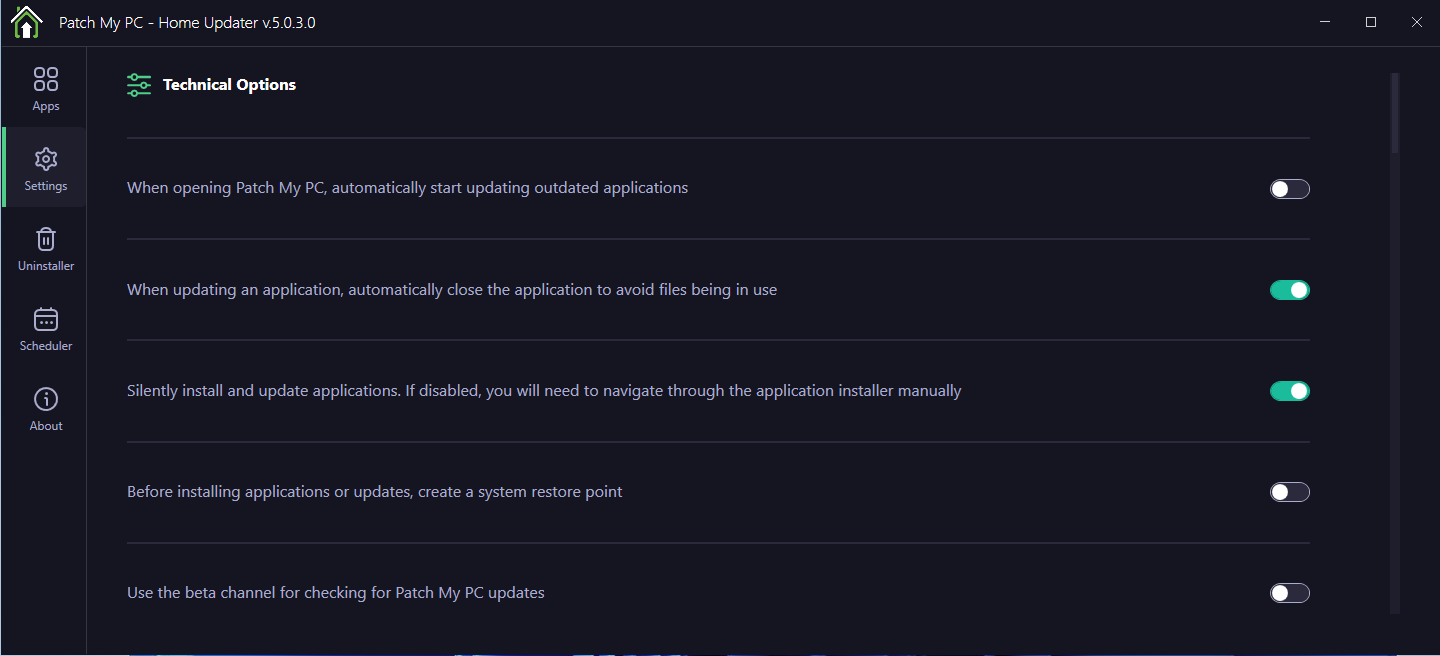This screenshot has width=1440, height=656.
Task: Maximize the Patch My PC window
Action: (x=1371, y=22)
